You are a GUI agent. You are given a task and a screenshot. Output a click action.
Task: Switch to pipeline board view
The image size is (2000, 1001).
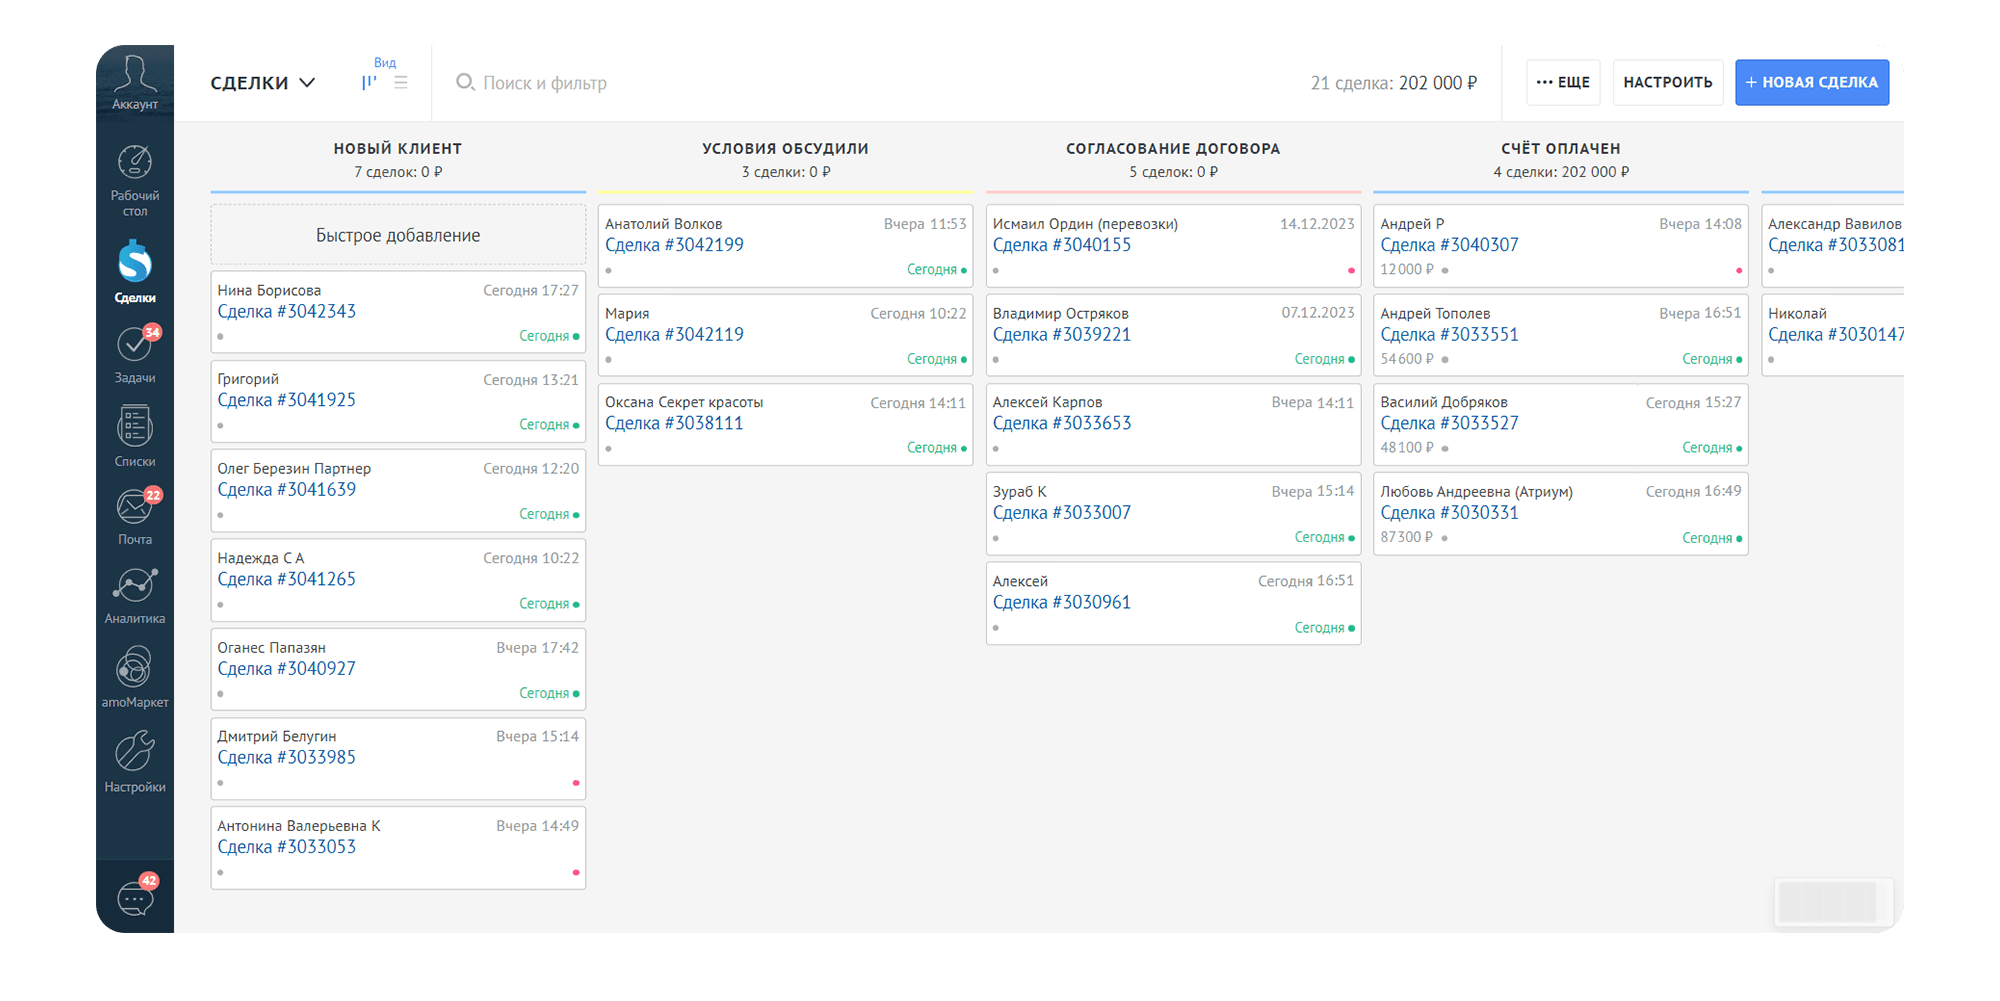[369, 83]
